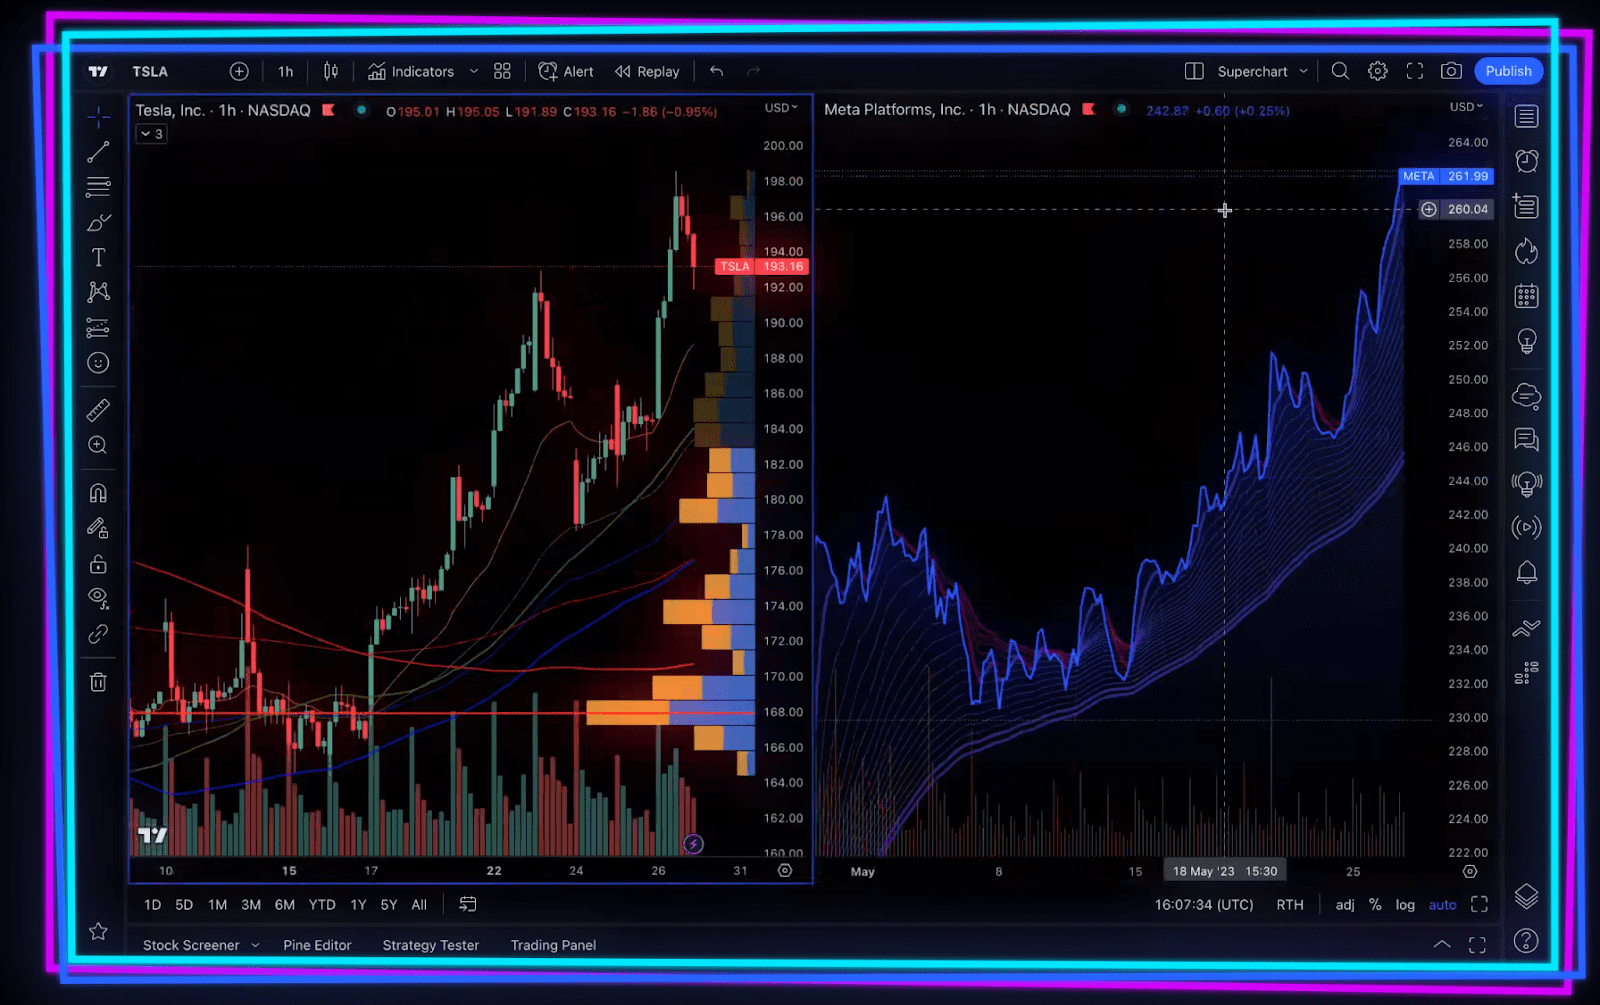Expand the Indicators favorites chevron
This screenshot has height=1005, width=1600.
474,71
